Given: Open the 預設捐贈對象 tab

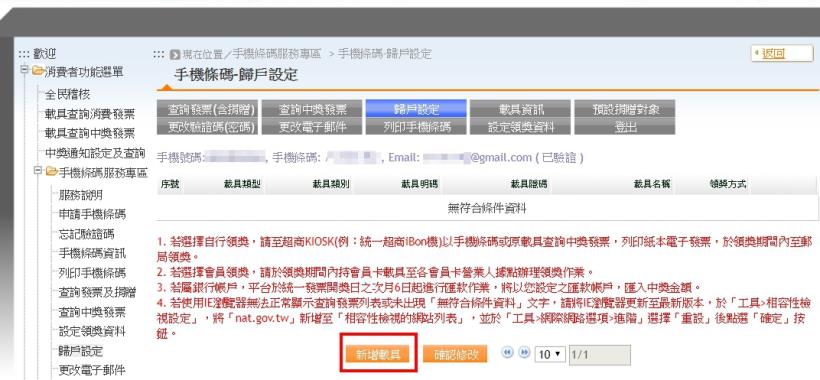Looking at the screenshot, I should 625,109.
